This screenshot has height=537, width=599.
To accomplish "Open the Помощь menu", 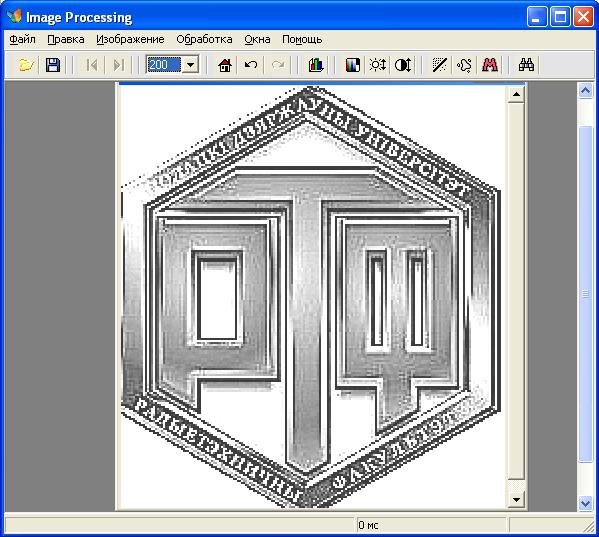I will point(302,39).
